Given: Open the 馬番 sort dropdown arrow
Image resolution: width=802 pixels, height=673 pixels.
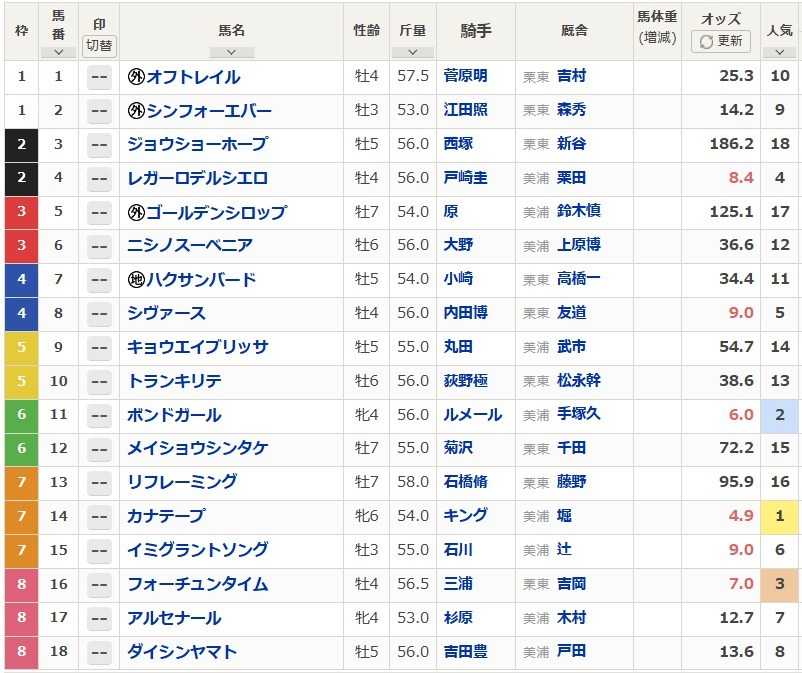Looking at the screenshot, I should tap(58, 52).
